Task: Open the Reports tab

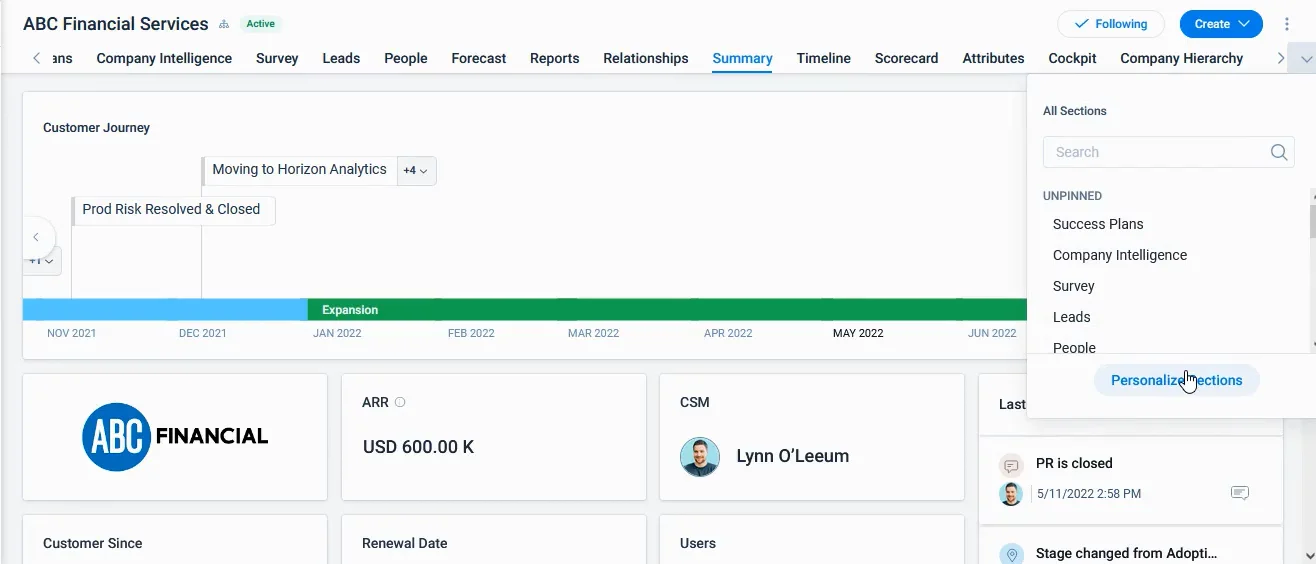Action: [x=555, y=58]
